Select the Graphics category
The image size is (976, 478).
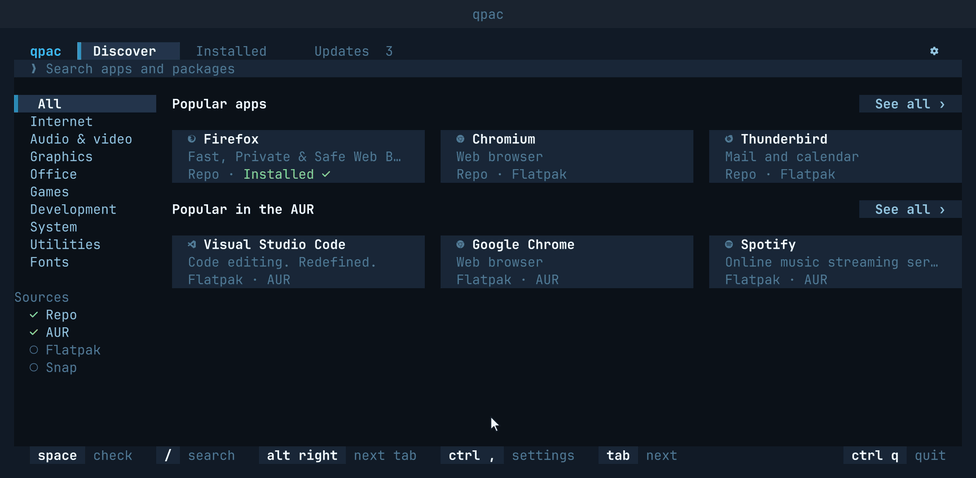(x=61, y=156)
